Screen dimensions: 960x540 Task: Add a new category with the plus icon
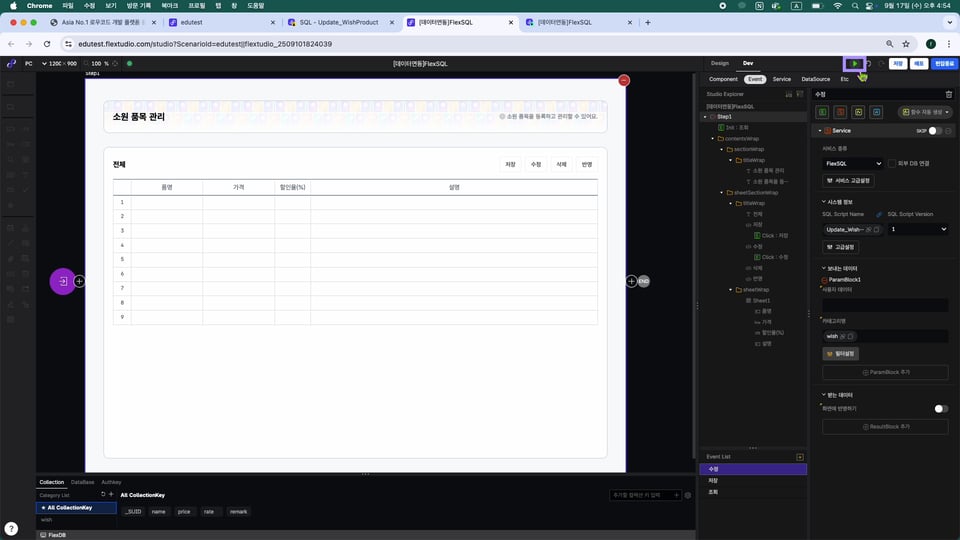click(111, 494)
